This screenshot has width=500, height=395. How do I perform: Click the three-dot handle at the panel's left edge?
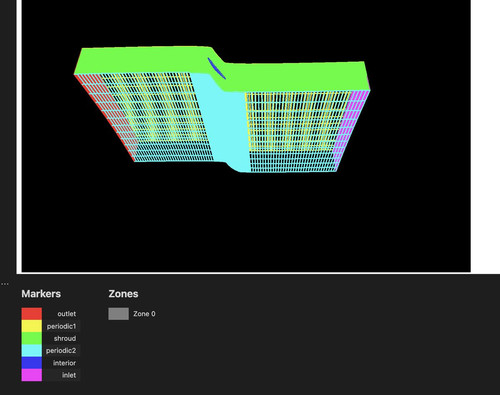(x=5, y=284)
